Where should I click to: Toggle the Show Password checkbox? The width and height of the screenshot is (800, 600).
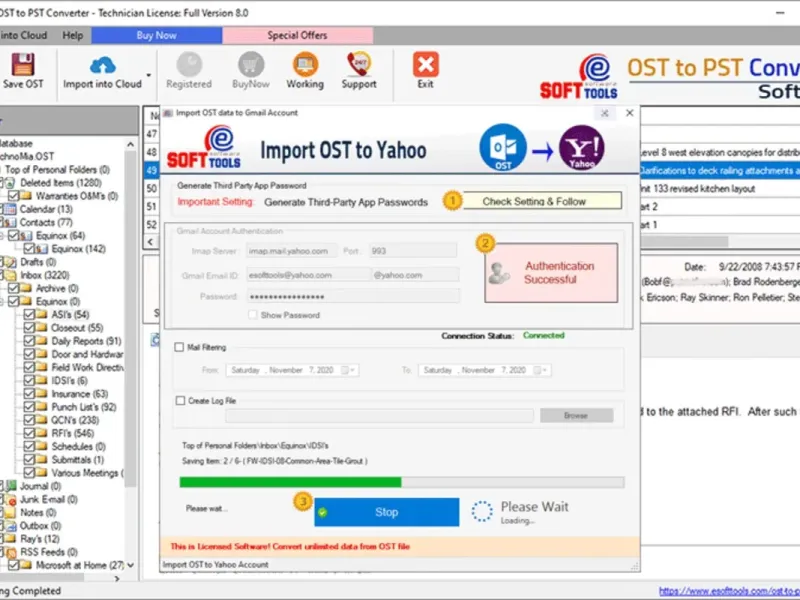[253, 315]
